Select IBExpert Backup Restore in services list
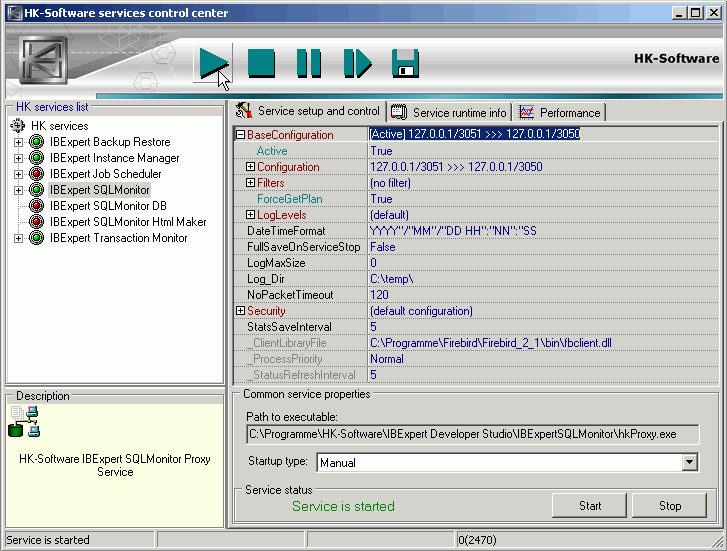This screenshot has height=551, width=727. [110, 142]
